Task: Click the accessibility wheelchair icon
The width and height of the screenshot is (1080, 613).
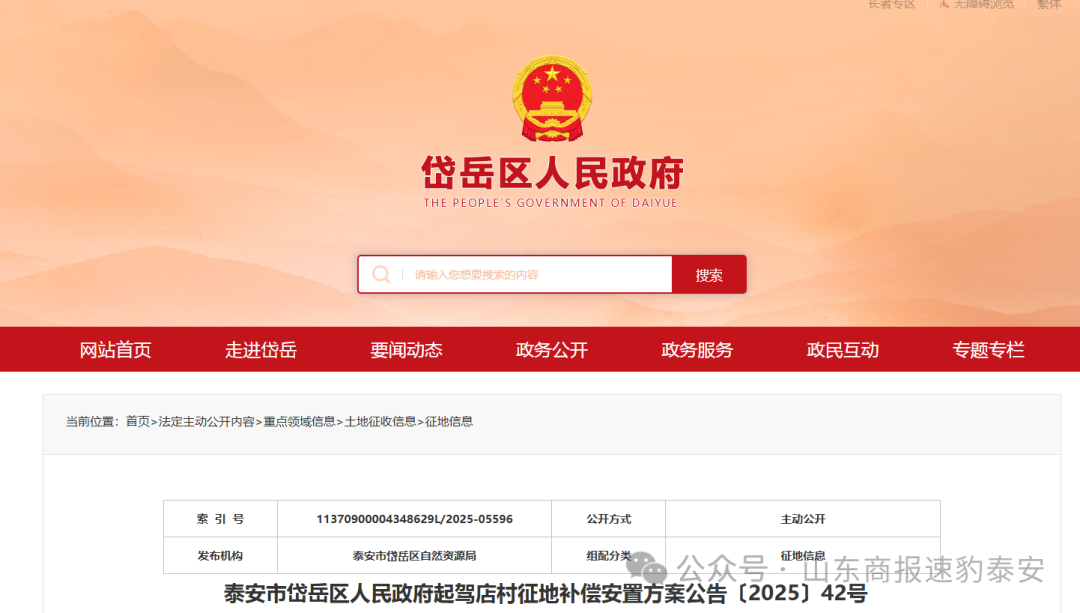Action: 943,4
